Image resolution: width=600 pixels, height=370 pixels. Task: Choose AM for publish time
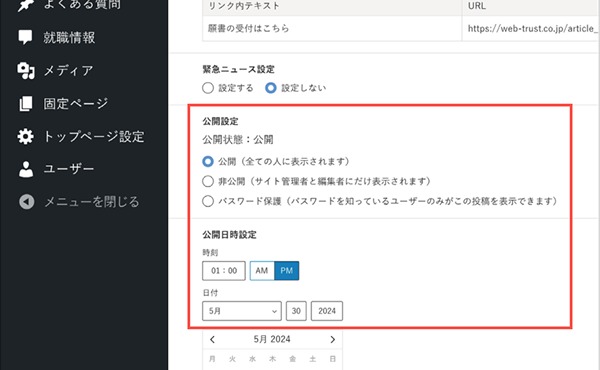click(x=262, y=271)
